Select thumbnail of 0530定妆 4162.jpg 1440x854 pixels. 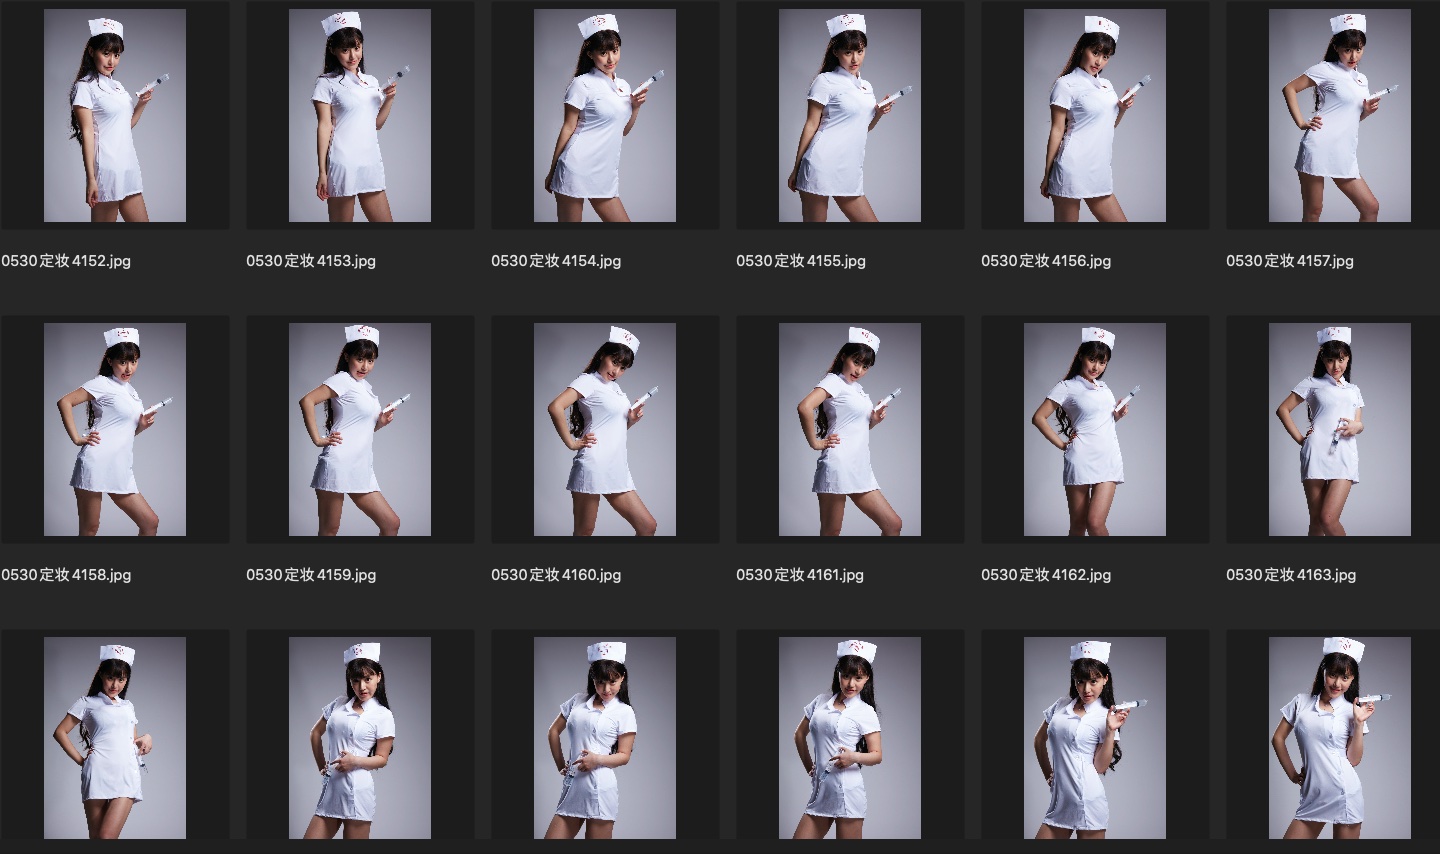click(1095, 429)
